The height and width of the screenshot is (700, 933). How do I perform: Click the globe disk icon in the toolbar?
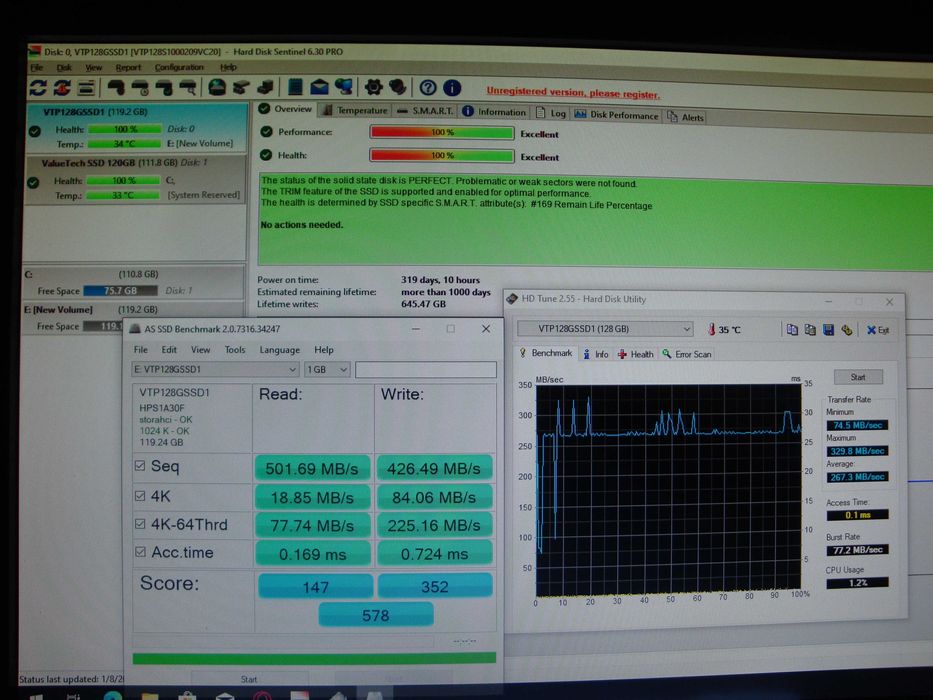tap(217, 88)
